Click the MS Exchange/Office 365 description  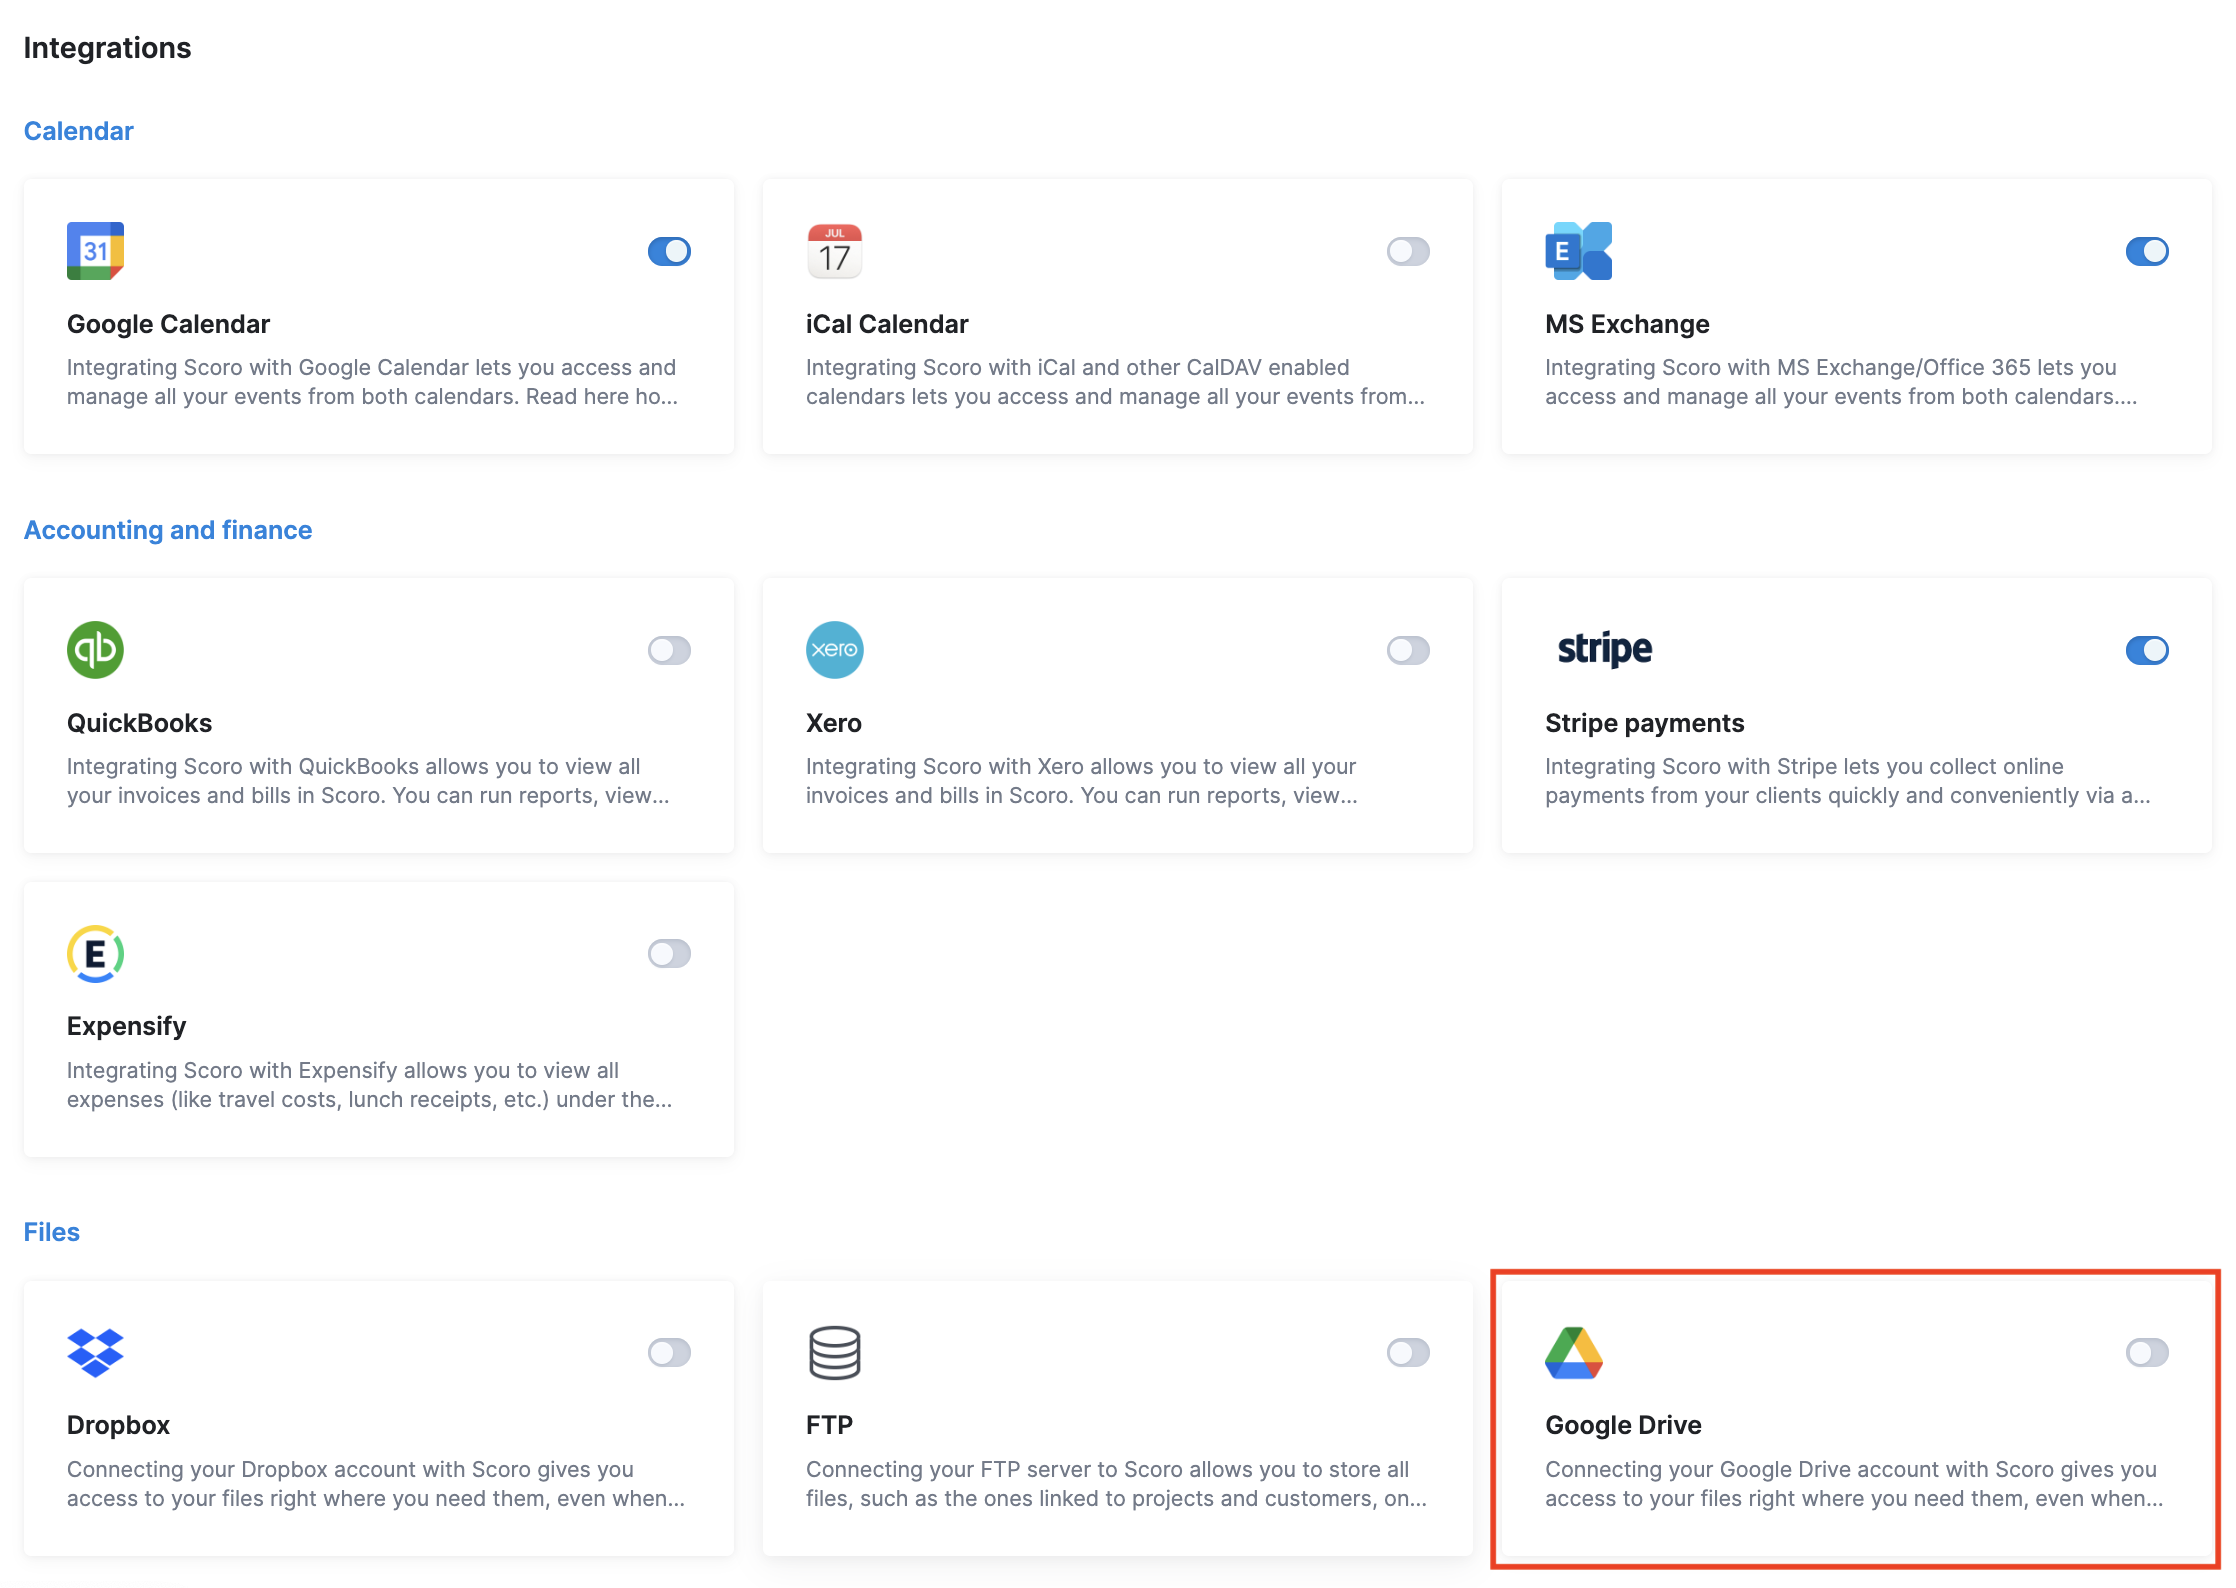(1841, 382)
